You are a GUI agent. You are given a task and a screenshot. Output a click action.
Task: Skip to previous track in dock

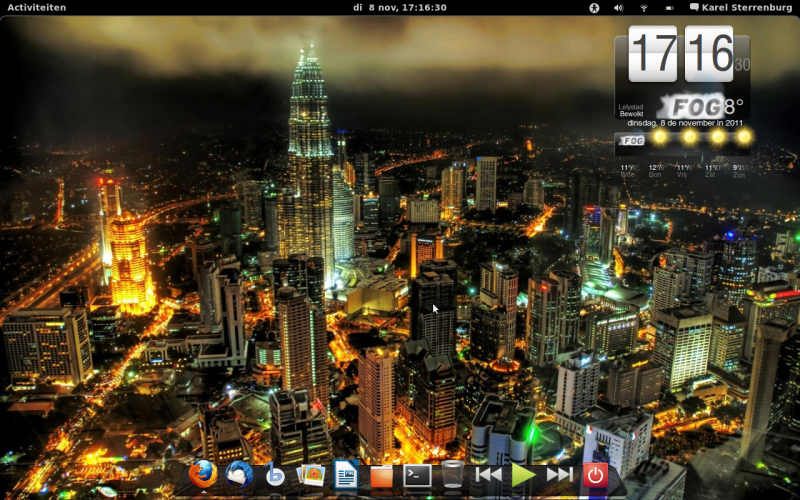click(x=488, y=475)
